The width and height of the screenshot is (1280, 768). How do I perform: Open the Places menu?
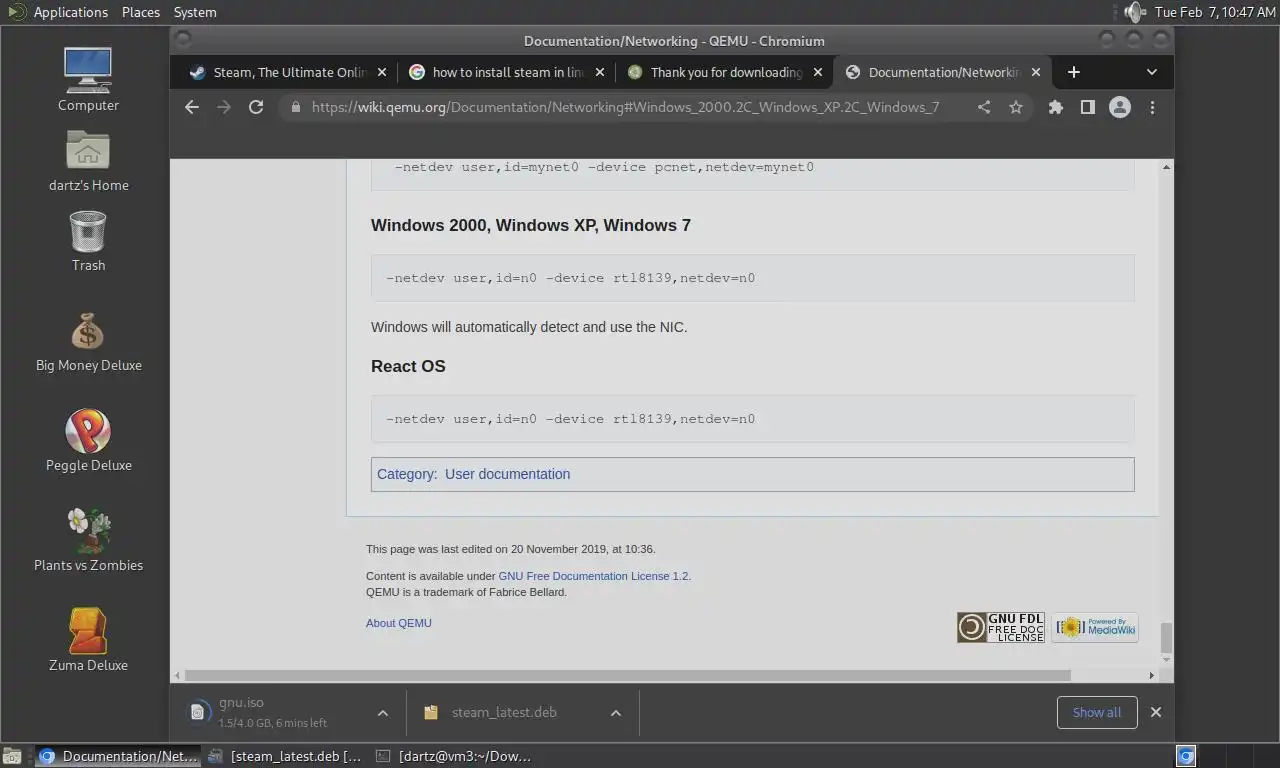[141, 12]
